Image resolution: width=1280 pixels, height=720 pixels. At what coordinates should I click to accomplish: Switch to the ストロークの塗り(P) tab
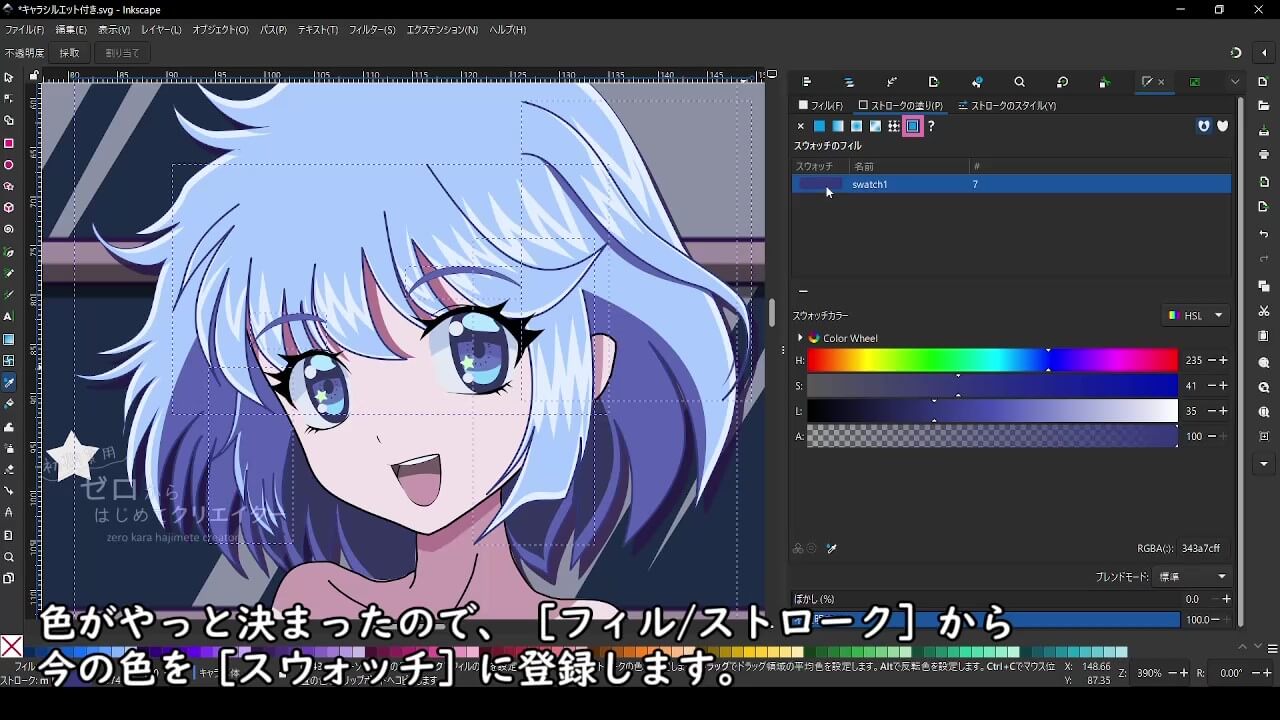click(x=900, y=105)
